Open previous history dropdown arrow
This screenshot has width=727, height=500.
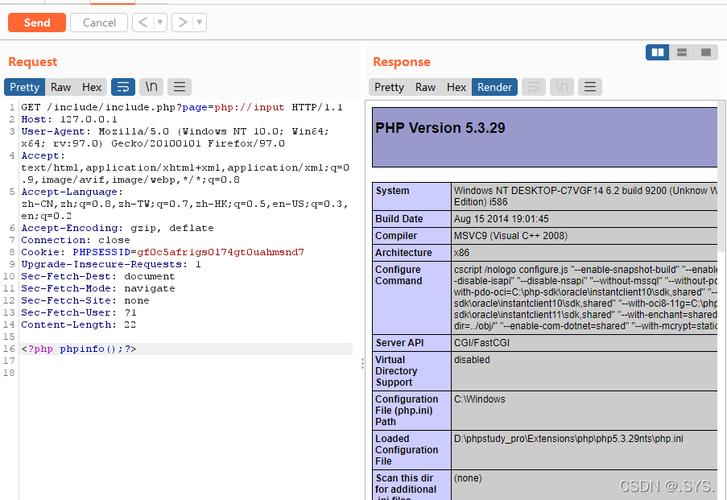tap(160, 22)
